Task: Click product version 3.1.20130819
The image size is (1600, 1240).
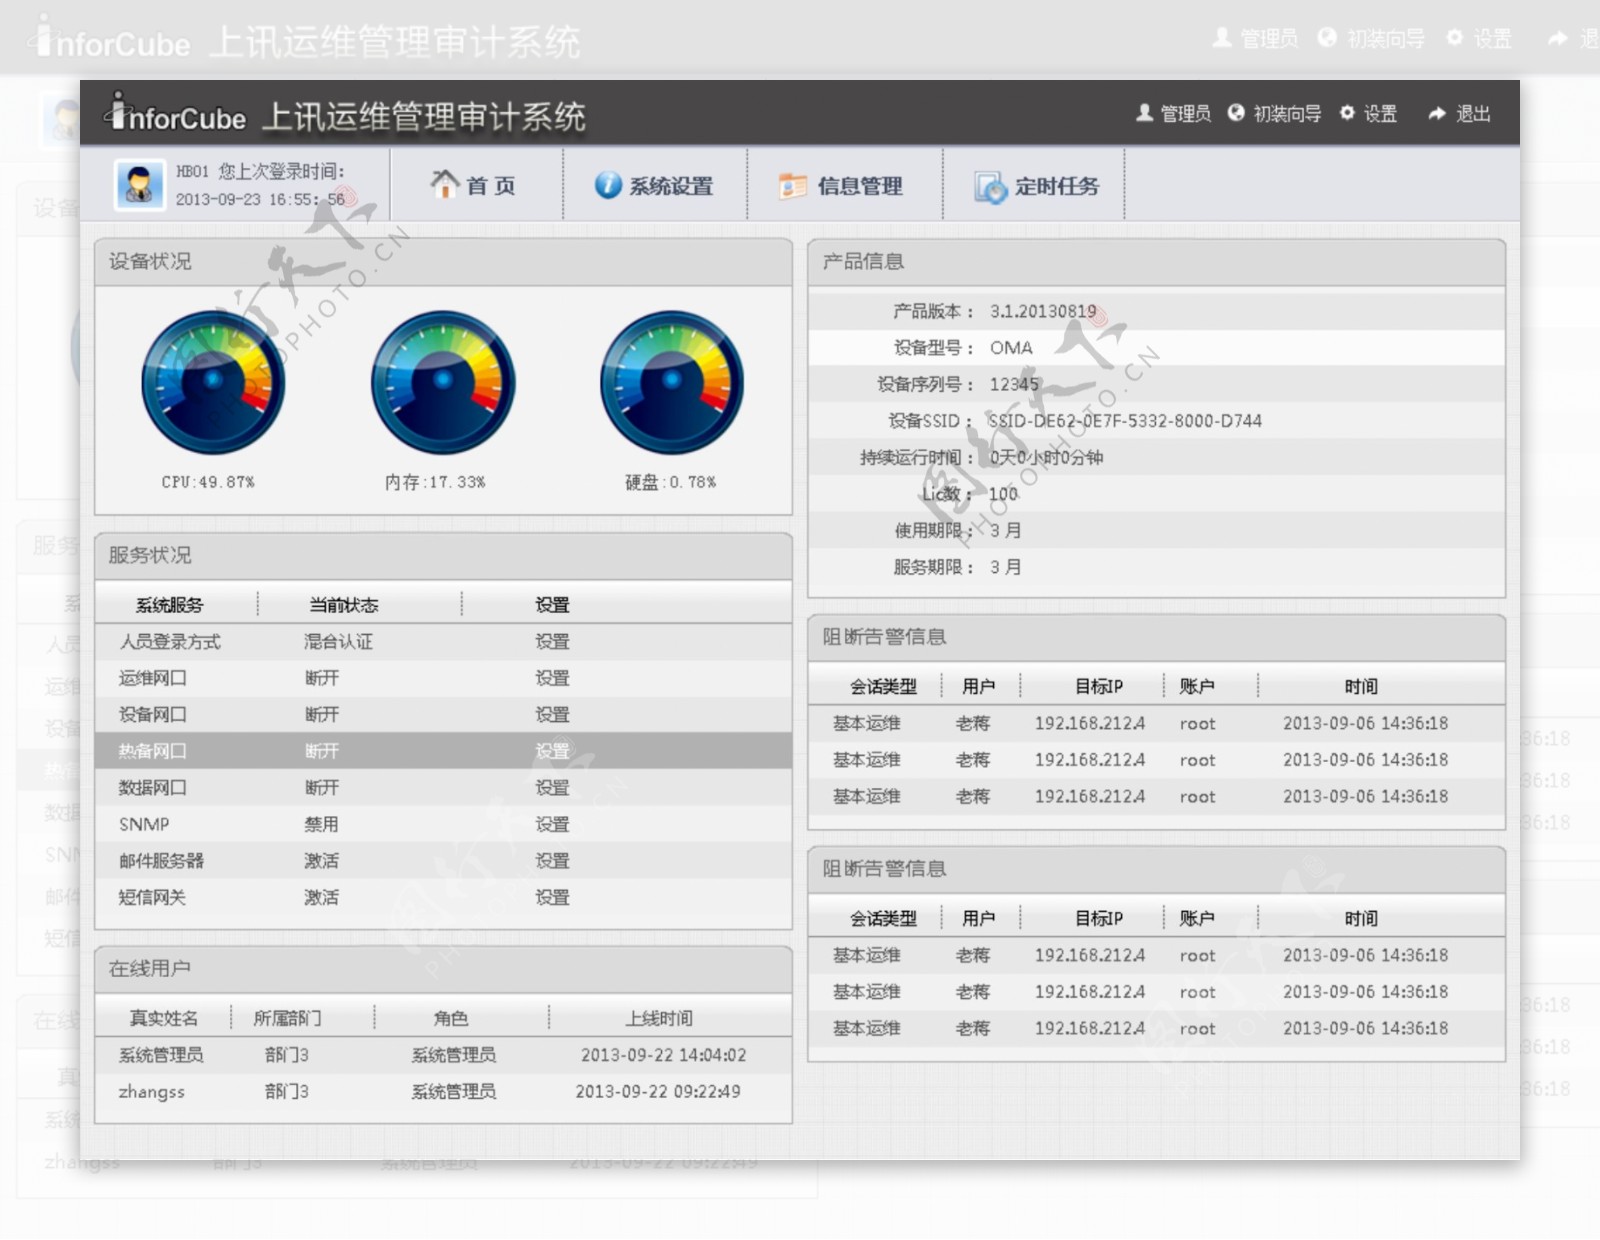Action: point(1043,311)
